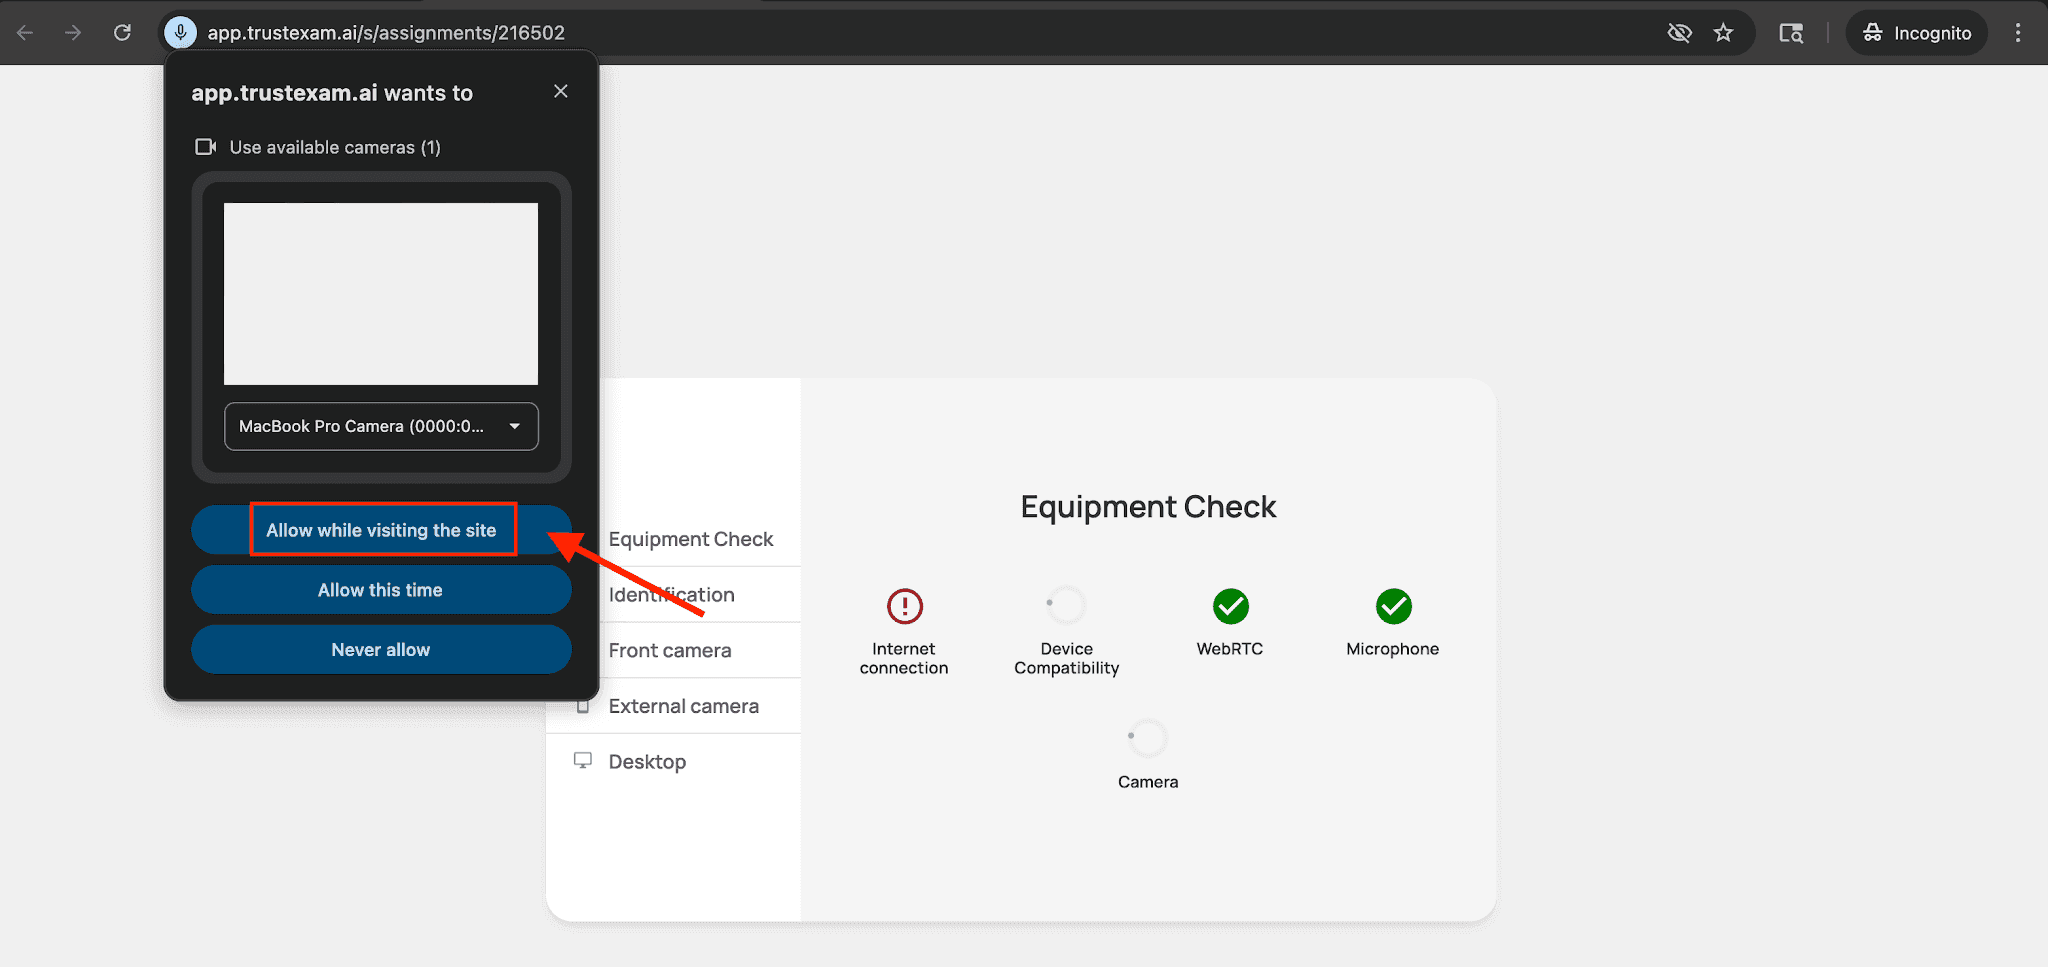Select the External camera step
The image size is (2048, 967).
click(684, 706)
